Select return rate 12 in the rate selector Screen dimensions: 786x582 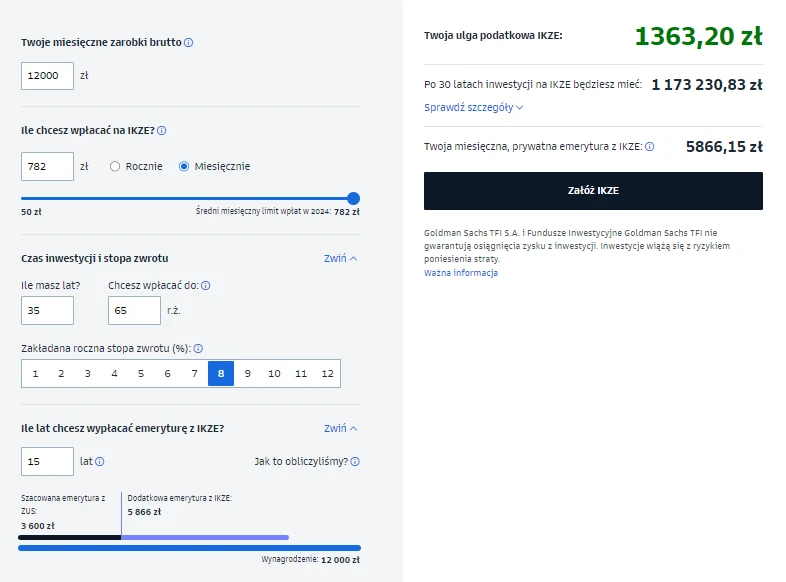[327, 374]
